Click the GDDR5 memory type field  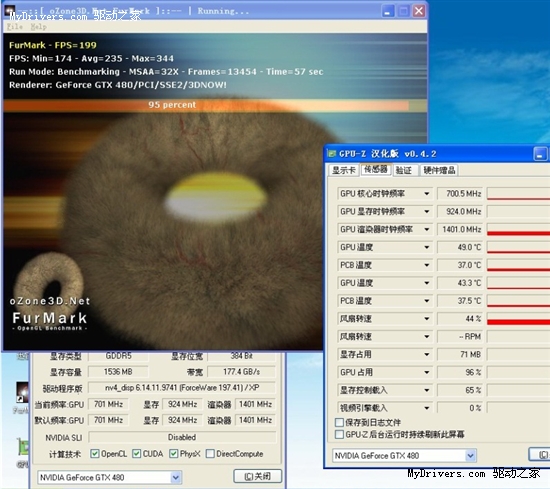tap(118, 356)
